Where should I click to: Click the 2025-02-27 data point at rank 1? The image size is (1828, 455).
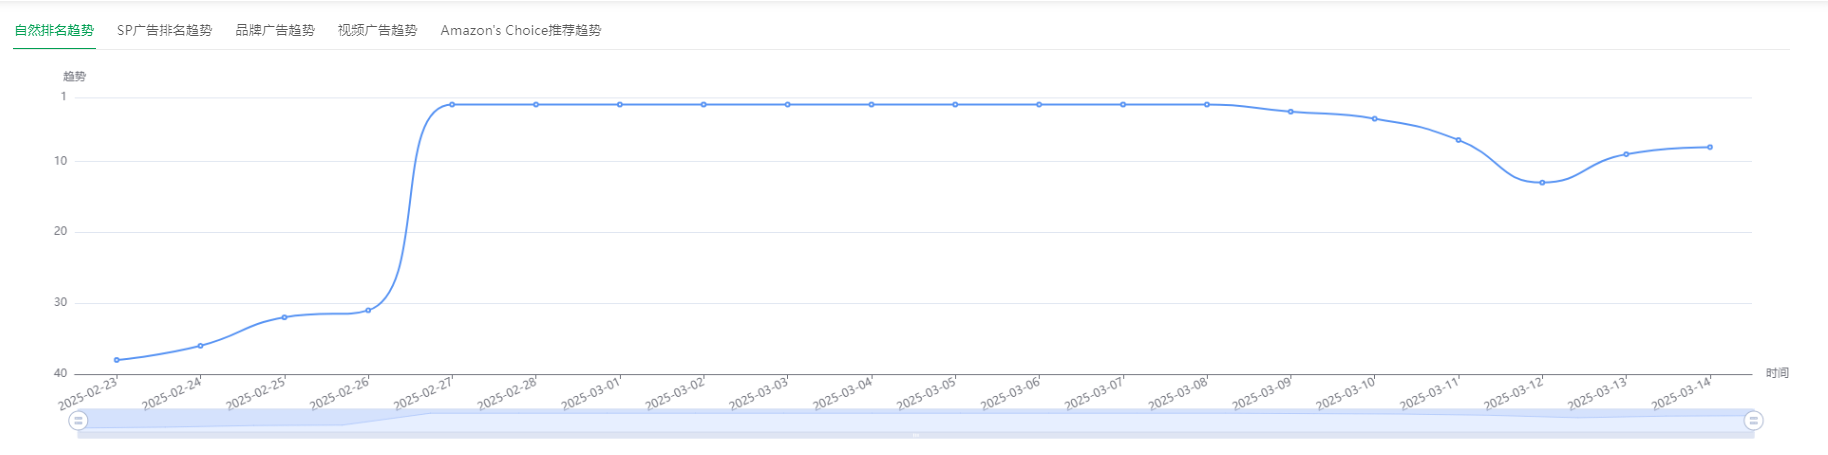tap(452, 104)
